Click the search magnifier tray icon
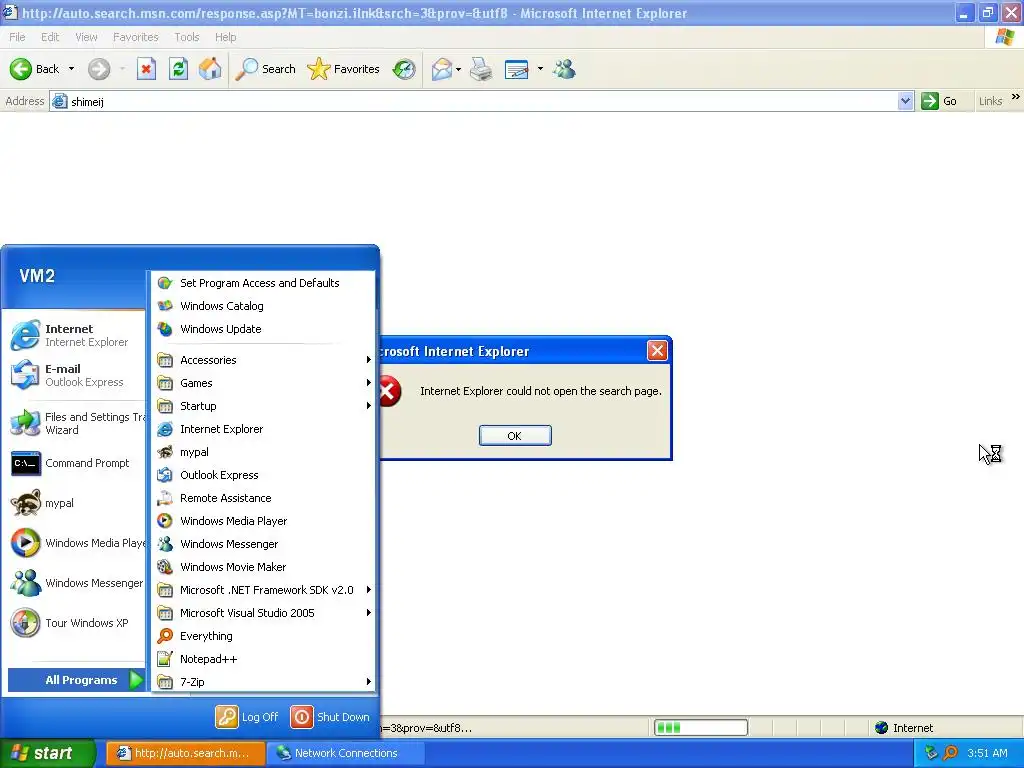The width and height of the screenshot is (1024, 768). click(951, 753)
